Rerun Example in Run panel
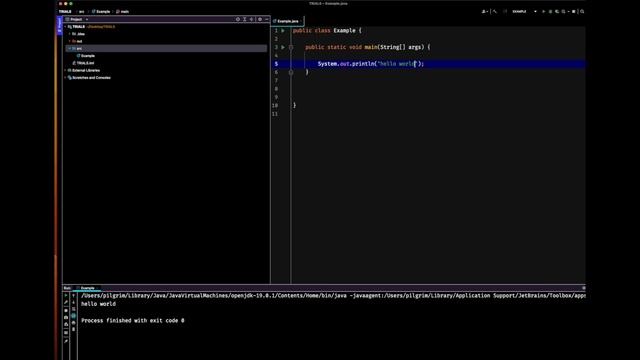 (x=66, y=296)
